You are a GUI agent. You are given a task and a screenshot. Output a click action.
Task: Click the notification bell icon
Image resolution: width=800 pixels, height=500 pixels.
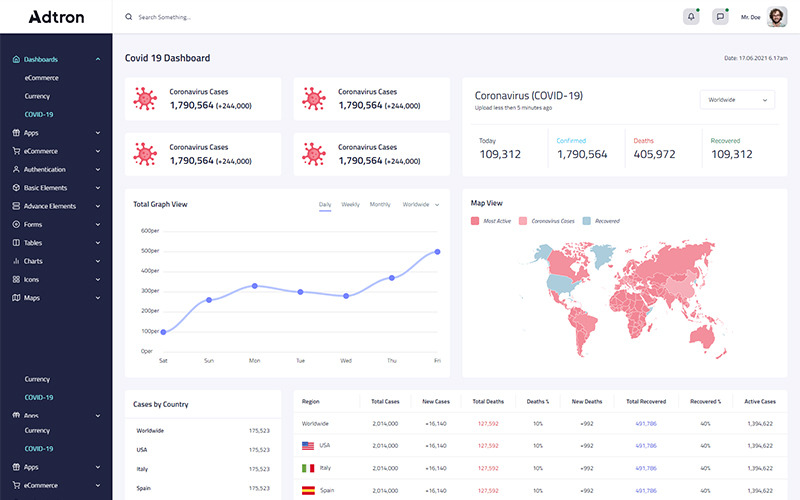point(691,17)
